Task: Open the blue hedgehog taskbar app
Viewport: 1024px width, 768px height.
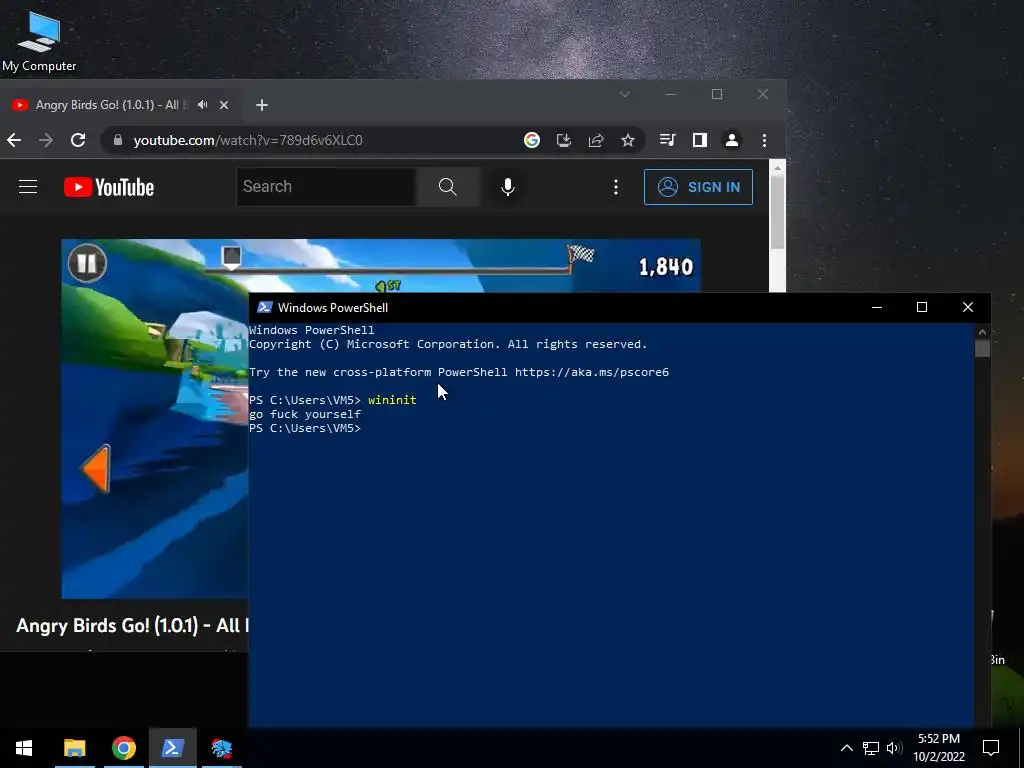Action: [221, 748]
